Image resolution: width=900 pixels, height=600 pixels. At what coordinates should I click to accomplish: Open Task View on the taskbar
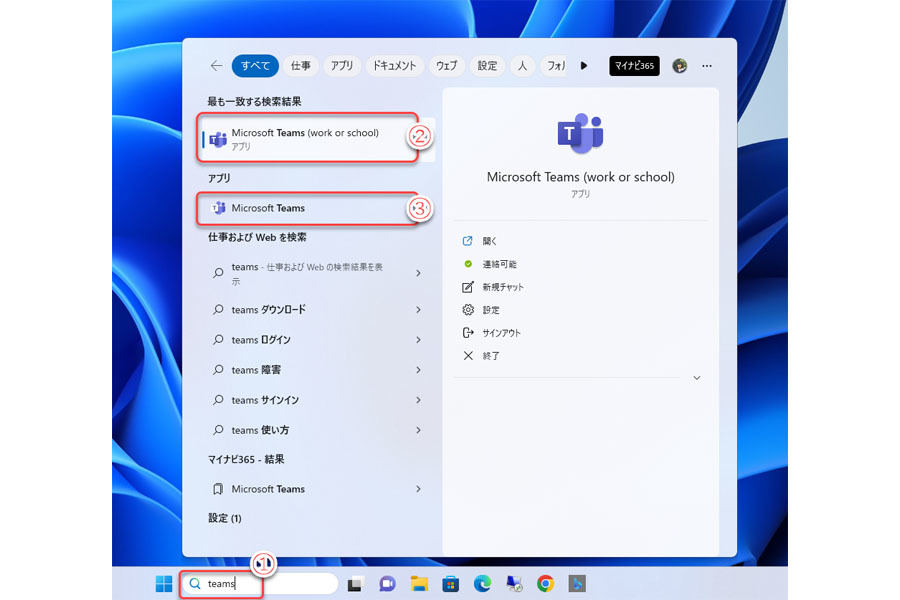356,584
